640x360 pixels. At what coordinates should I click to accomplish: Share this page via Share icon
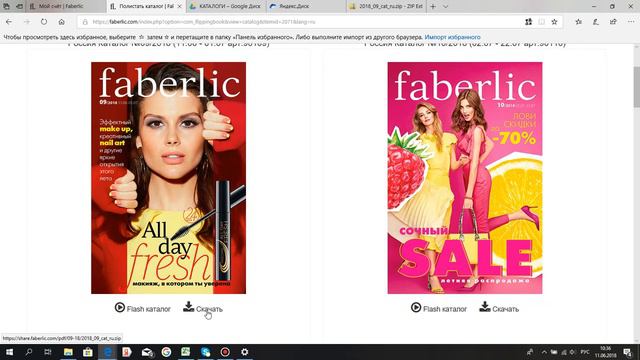click(x=613, y=22)
